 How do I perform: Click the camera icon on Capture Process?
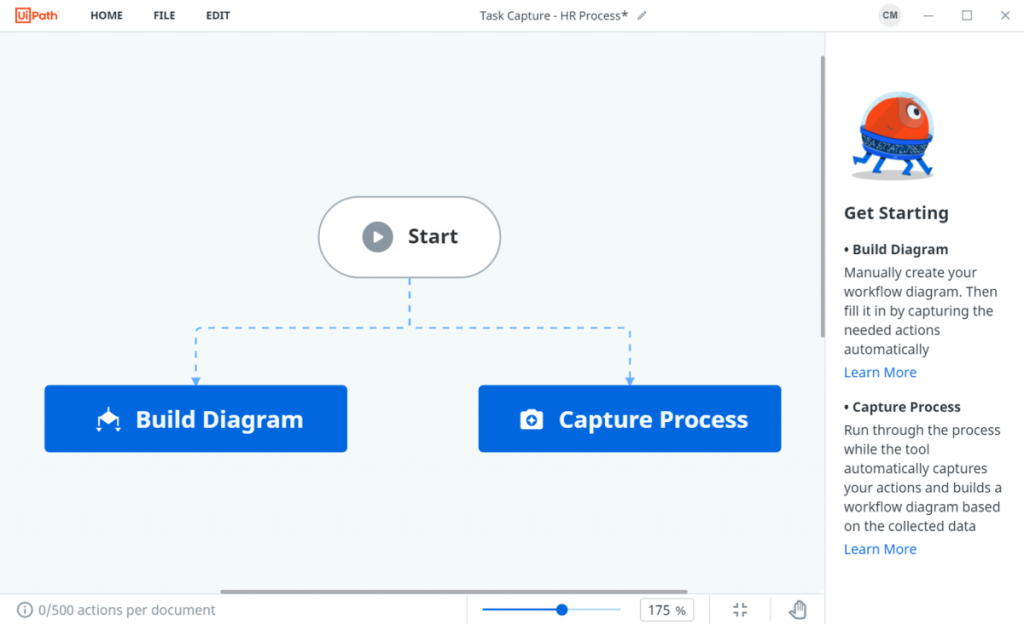(x=532, y=419)
